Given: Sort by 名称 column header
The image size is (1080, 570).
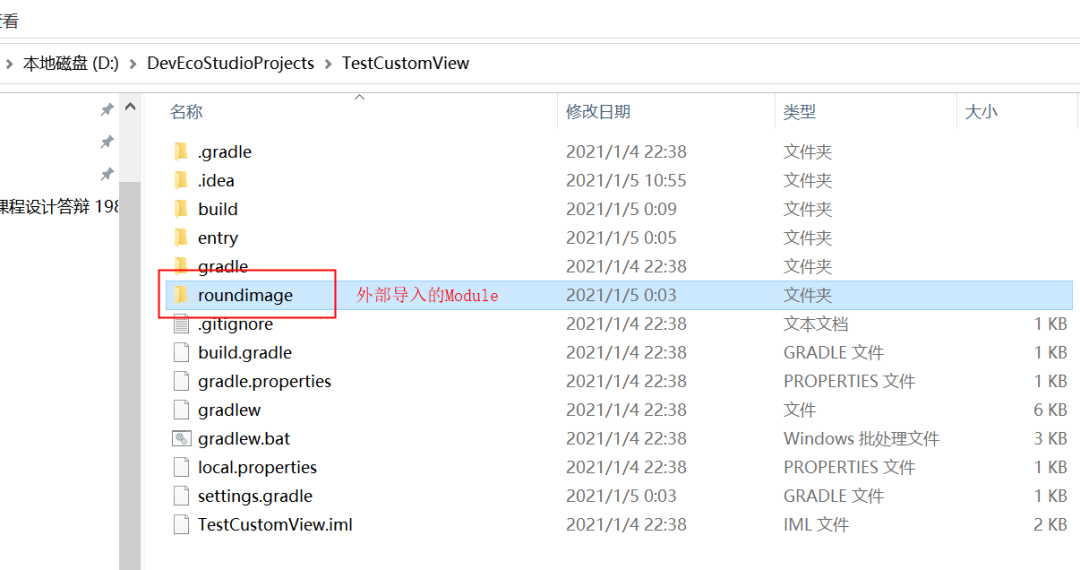Looking at the screenshot, I should pos(187,112).
